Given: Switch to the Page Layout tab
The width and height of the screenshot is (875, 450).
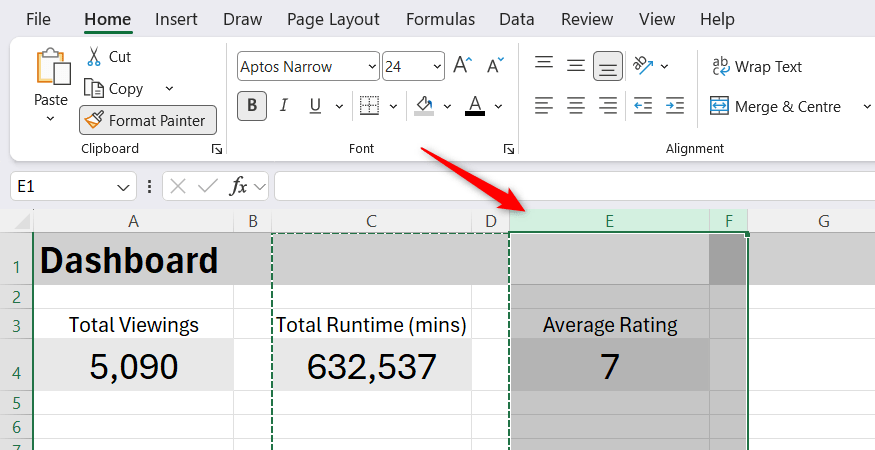Looking at the screenshot, I should click(333, 20).
